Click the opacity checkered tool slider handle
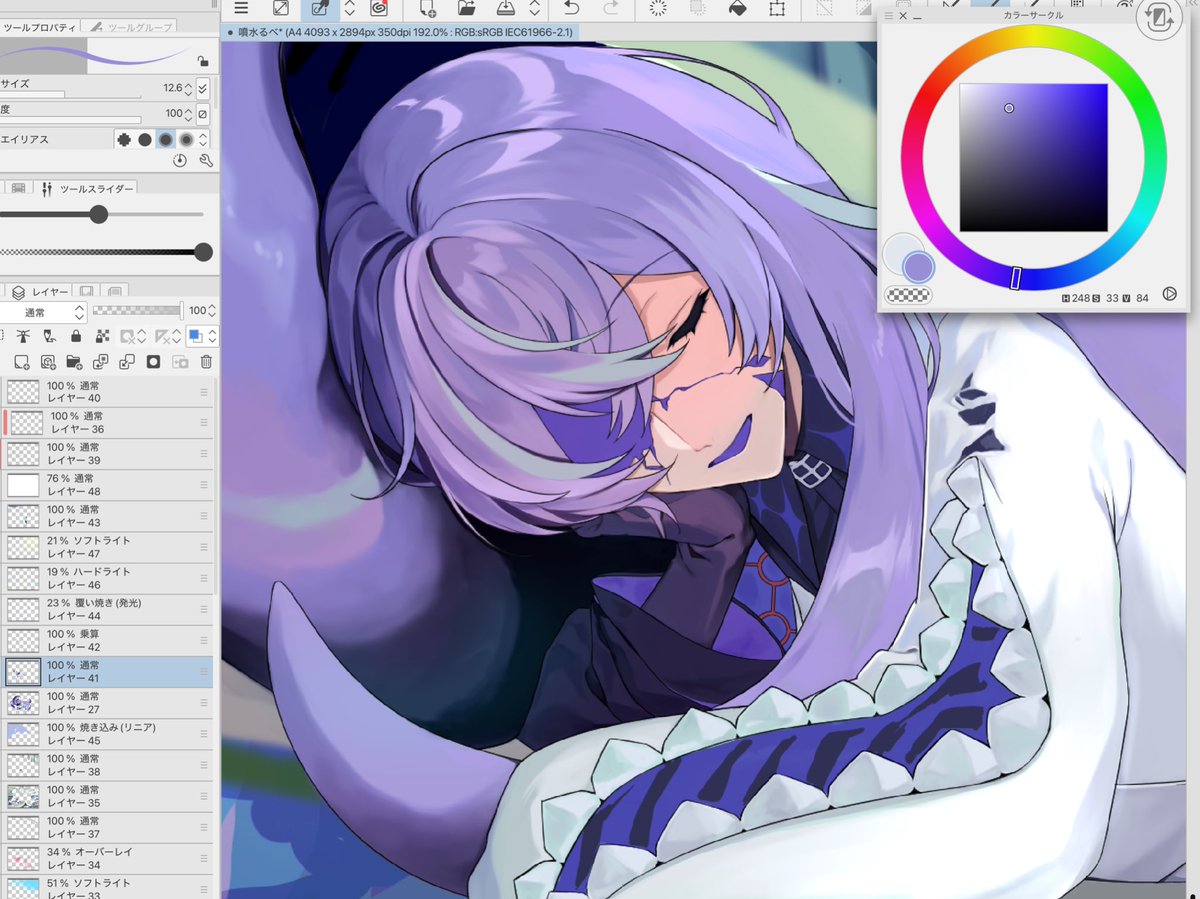This screenshot has height=899, width=1200. click(203, 252)
